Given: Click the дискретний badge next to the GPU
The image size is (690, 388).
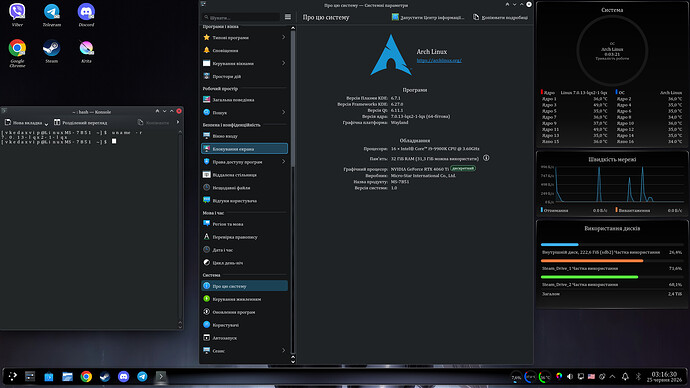Looking at the screenshot, I should point(463,168).
